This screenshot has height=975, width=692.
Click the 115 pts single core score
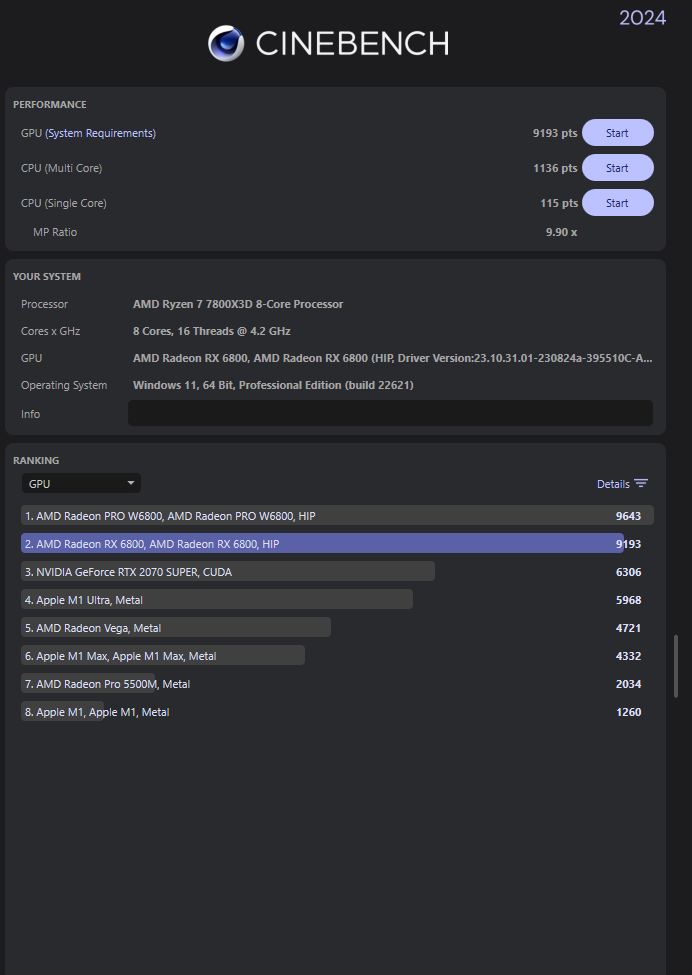559,203
